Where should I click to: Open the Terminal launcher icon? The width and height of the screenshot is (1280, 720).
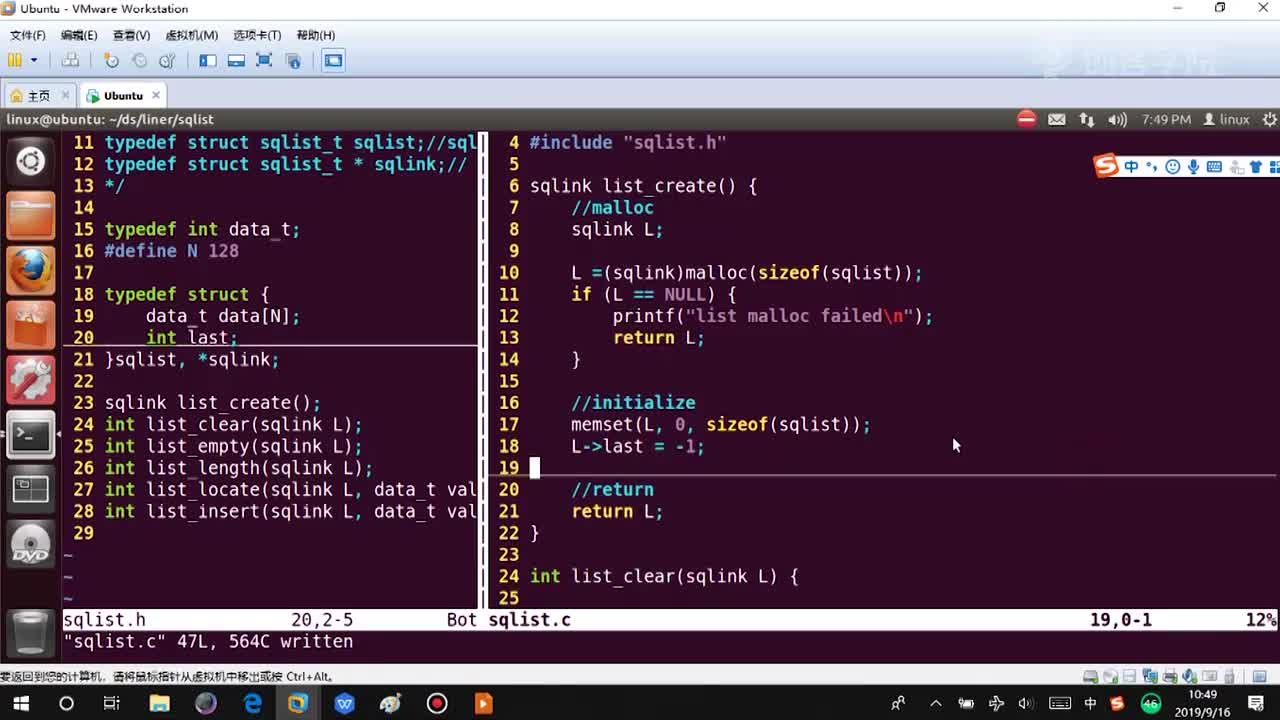click(x=31, y=434)
